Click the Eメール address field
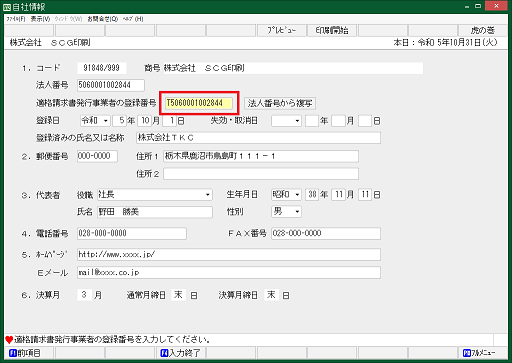Viewport: 512px width, 363px height. pyautogui.click(x=229, y=272)
